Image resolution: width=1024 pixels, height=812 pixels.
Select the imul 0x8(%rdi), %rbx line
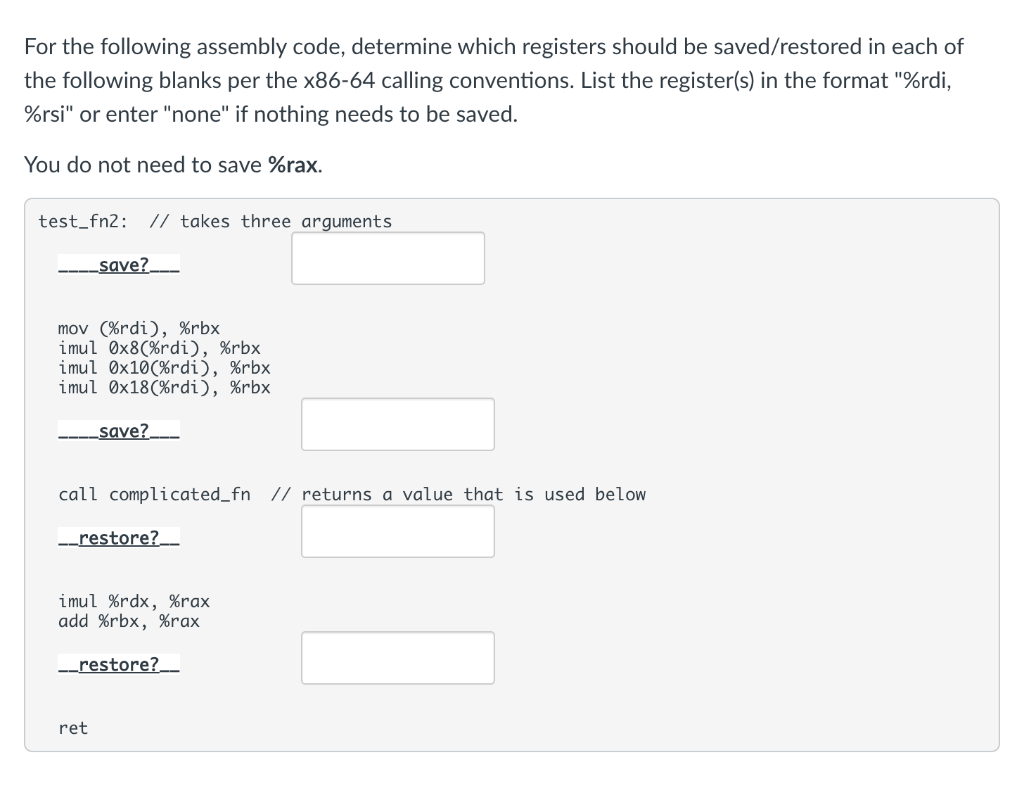(160, 348)
